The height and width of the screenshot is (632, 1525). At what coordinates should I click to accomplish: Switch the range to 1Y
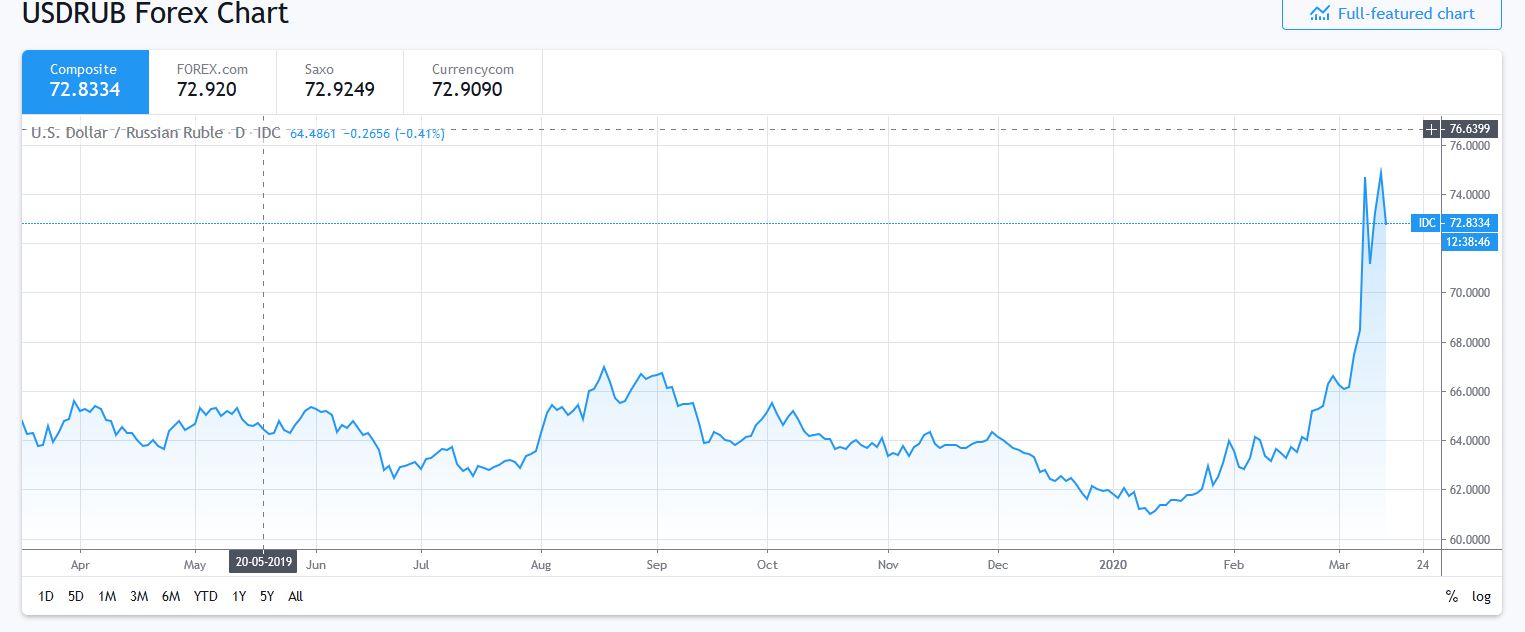click(239, 597)
